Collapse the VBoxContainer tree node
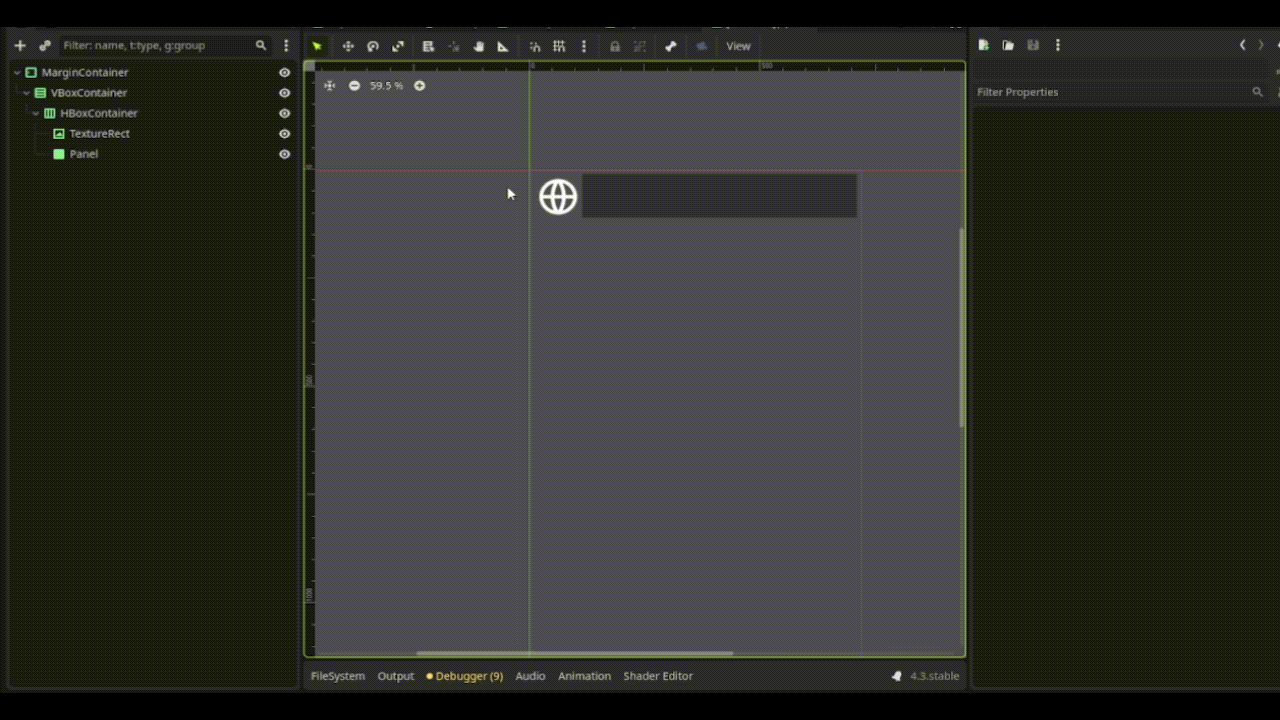 coord(27,93)
